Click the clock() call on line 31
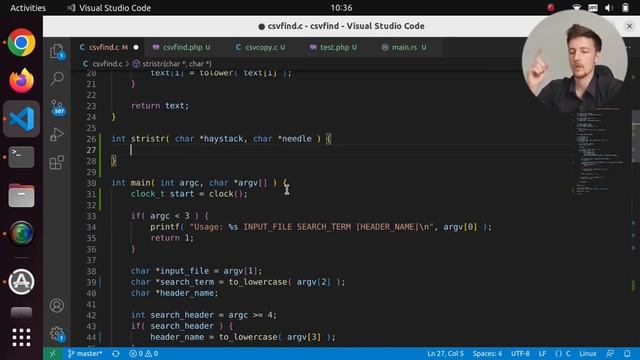The width and height of the screenshot is (640, 360). (x=227, y=194)
